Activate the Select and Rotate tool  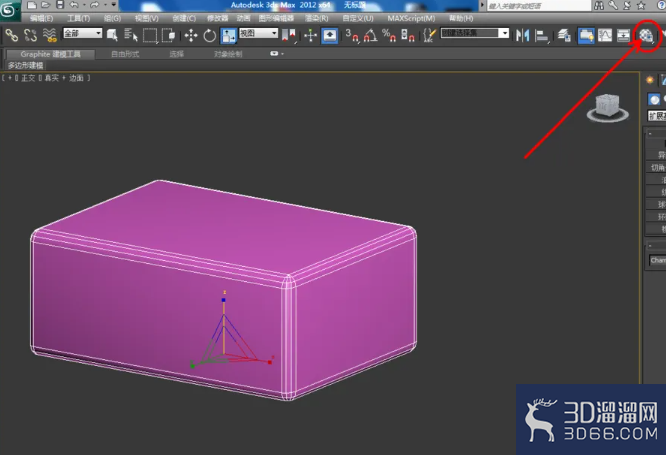[x=209, y=35]
